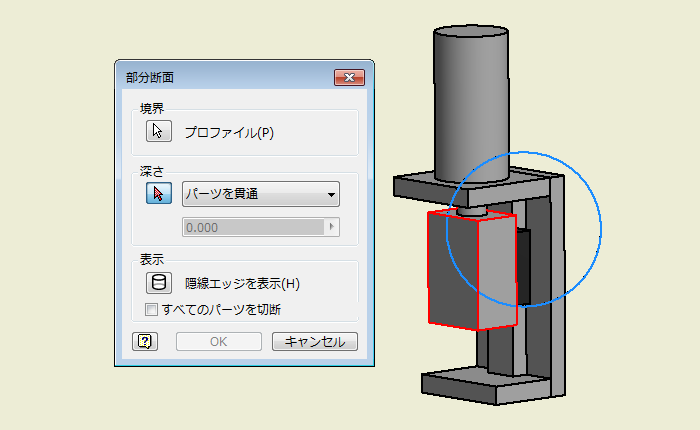Click the OK button
Screen dimensions: 700x430
click(219, 342)
